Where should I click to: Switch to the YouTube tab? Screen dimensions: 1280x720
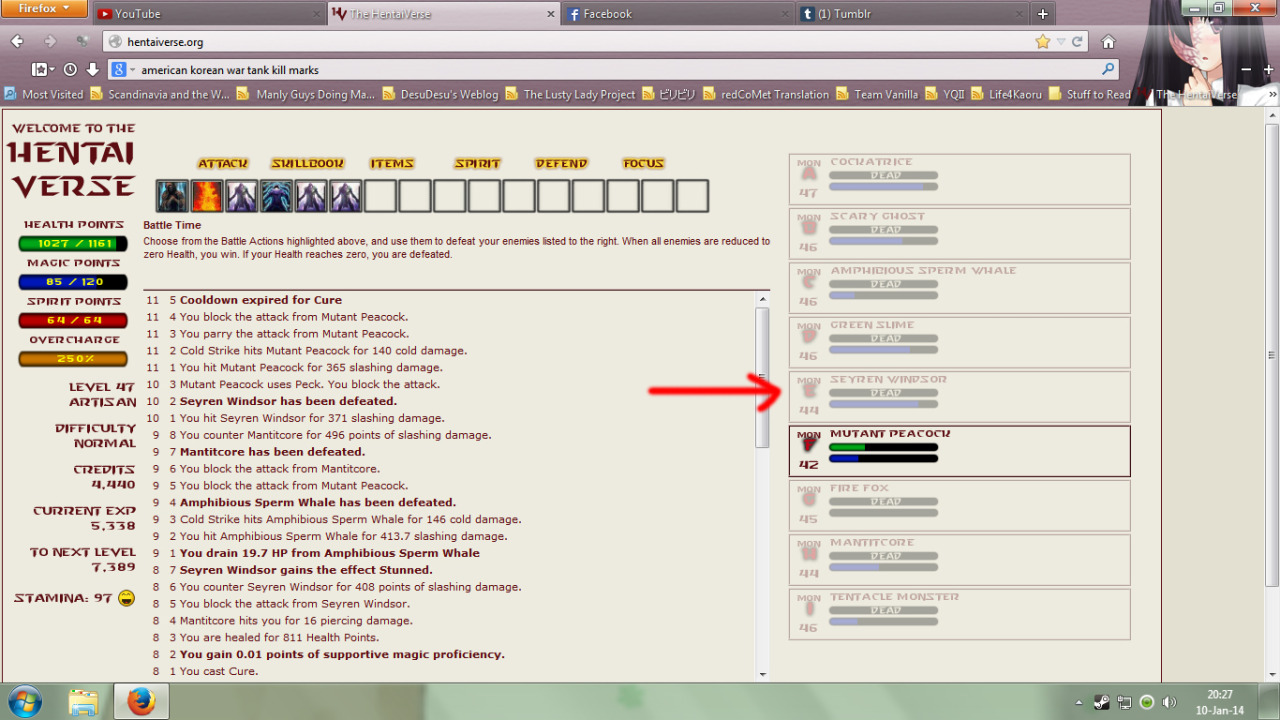(x=208, y=14)
